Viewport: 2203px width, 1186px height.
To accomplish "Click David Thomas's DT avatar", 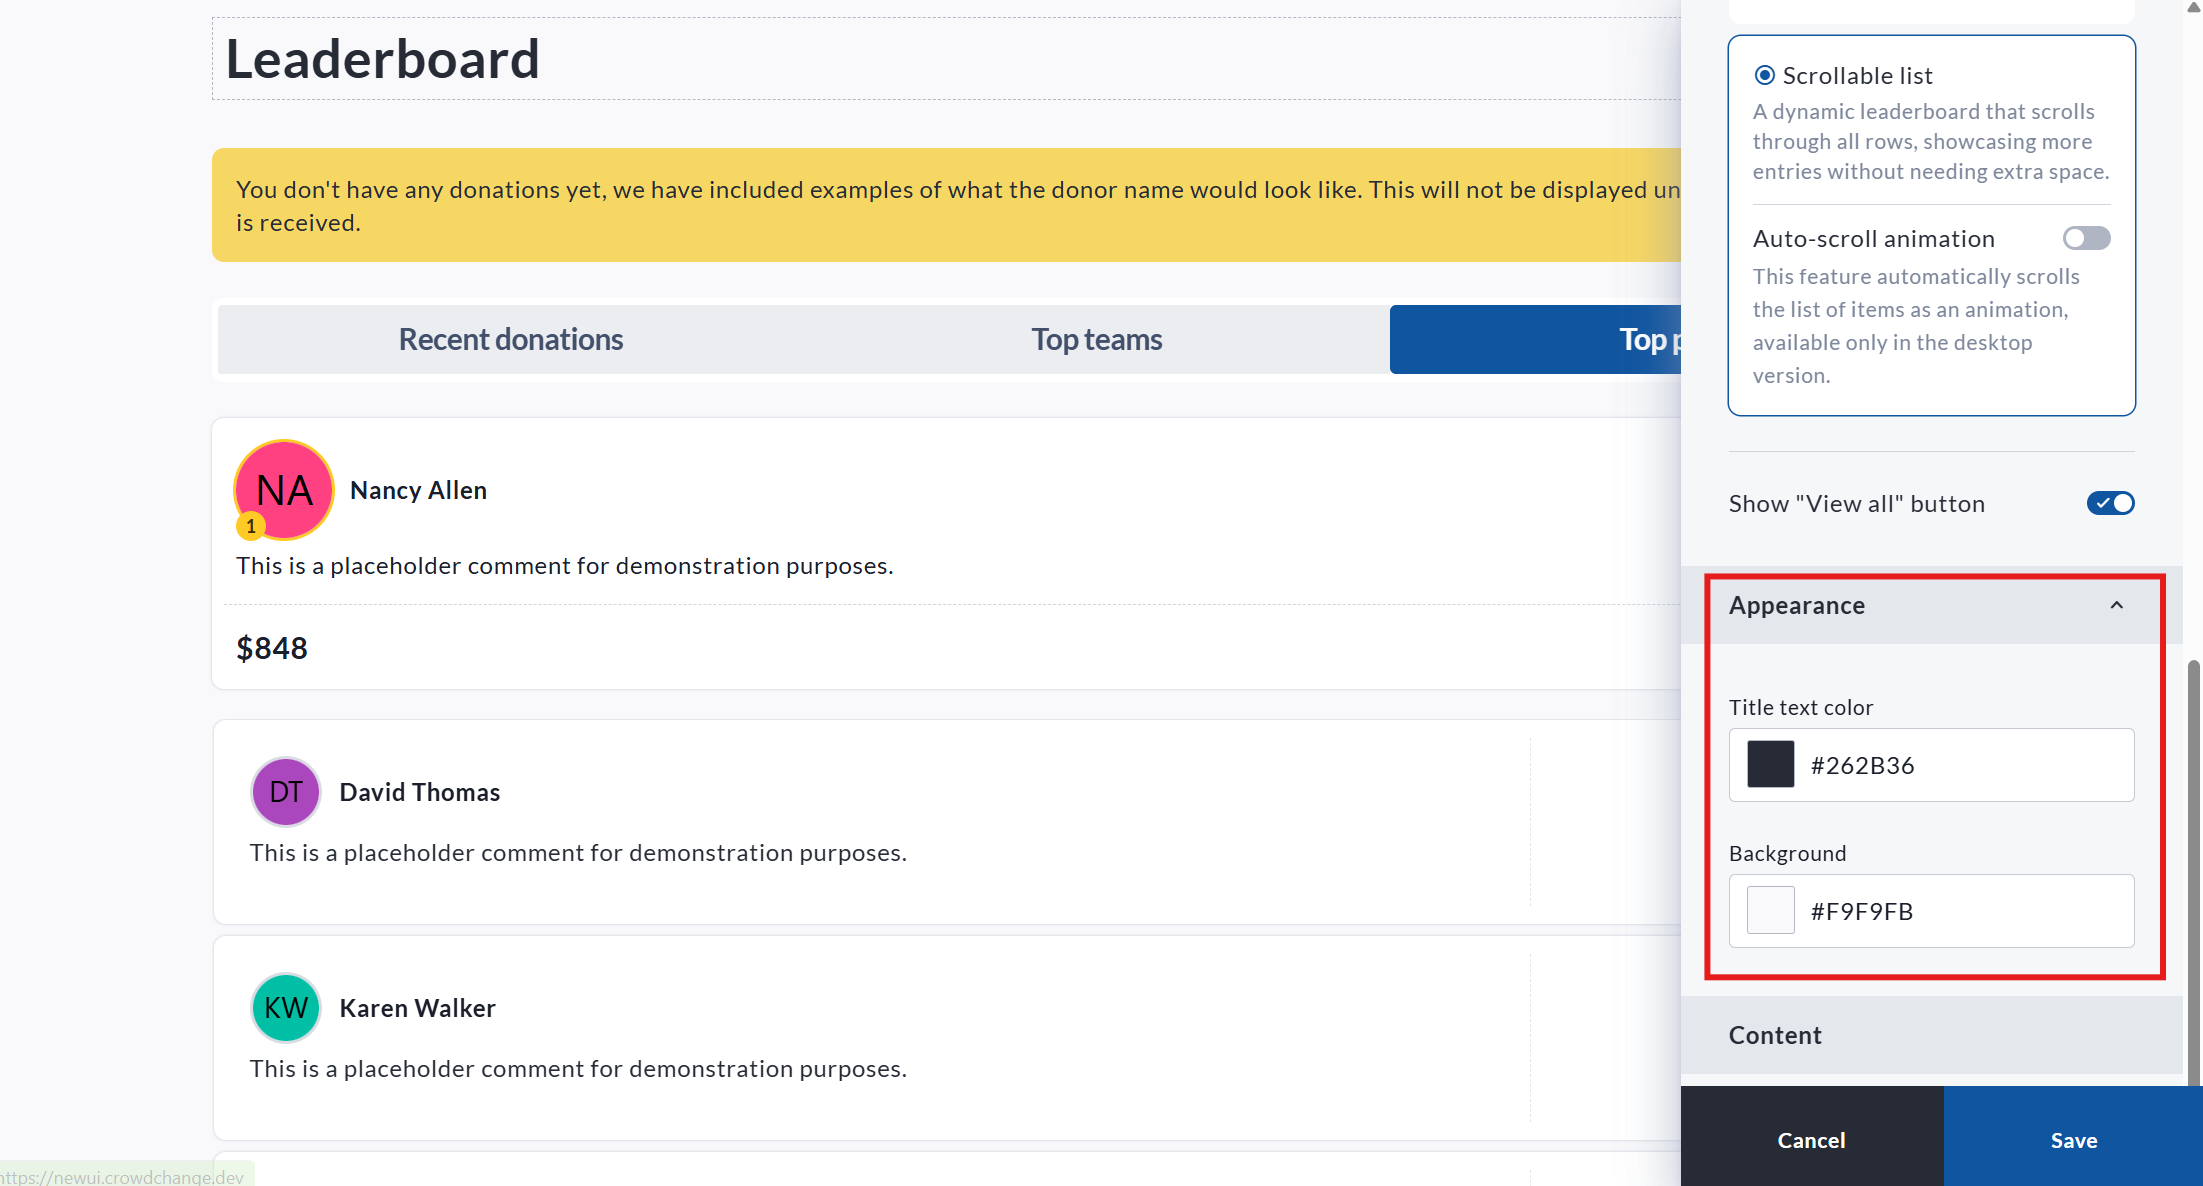I will click(x=286, y=792).
